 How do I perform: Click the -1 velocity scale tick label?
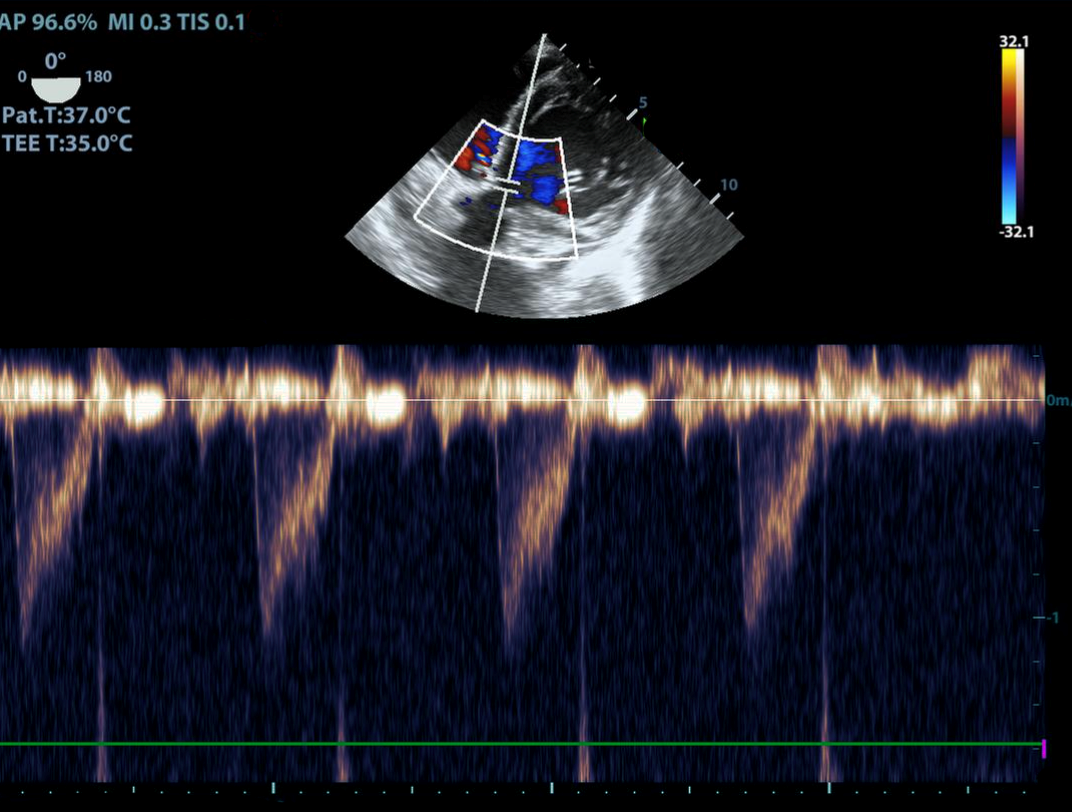coord(1050,618)
